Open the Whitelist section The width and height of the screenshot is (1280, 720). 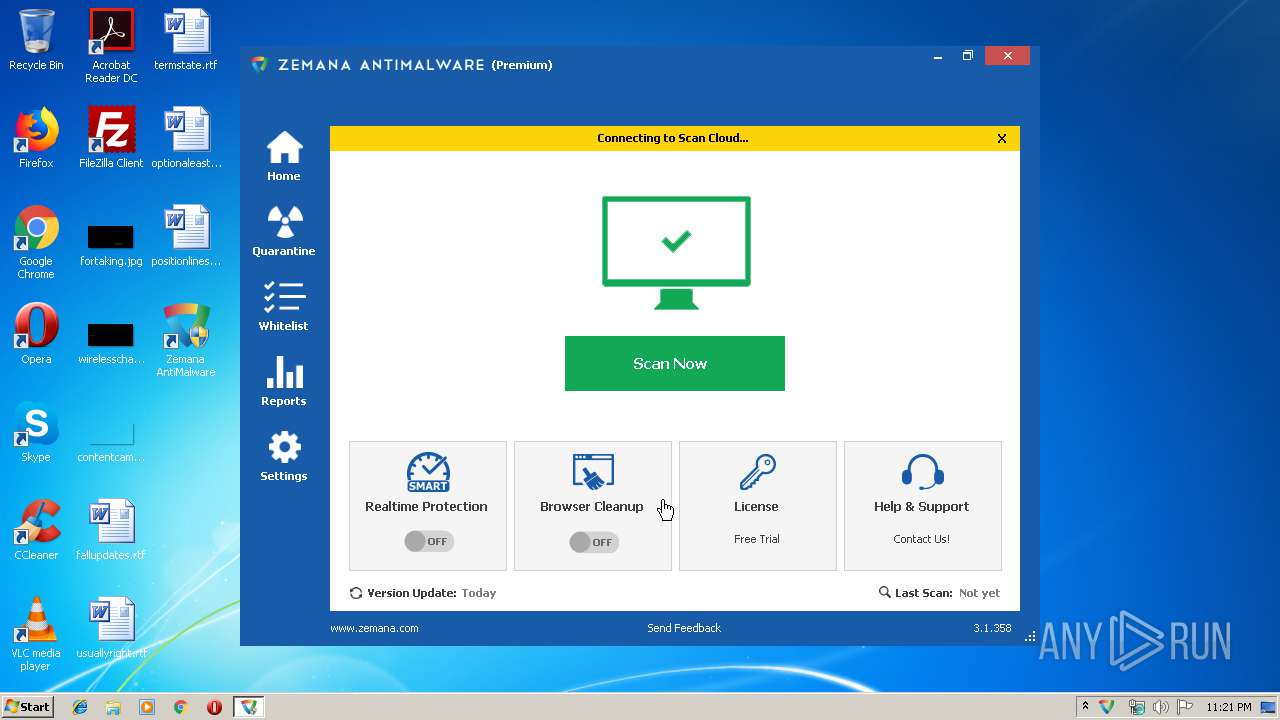tap(284, 306)
